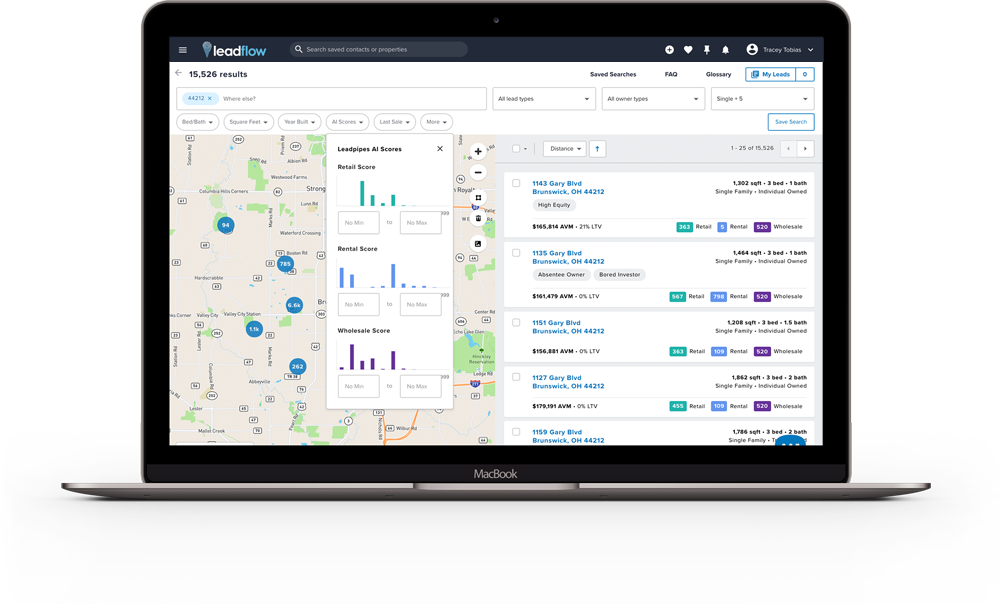This screenshot has height=604, width=1000.
Task: Expand the More filters dropdown
Action: coord(436,122)
